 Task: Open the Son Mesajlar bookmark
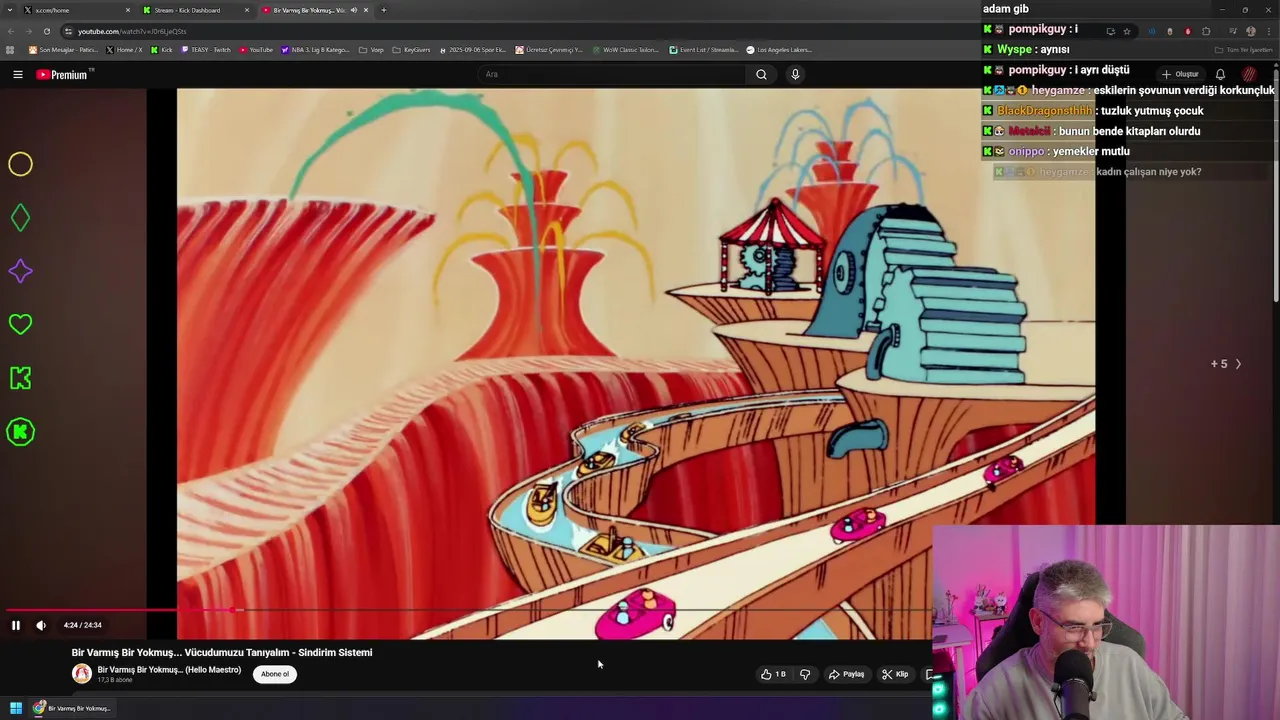point(64,50)
